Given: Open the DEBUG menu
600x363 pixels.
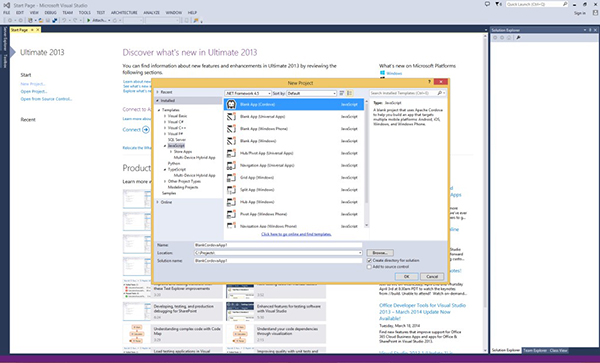Looking at the screenshot, I should tap(50, 13).
